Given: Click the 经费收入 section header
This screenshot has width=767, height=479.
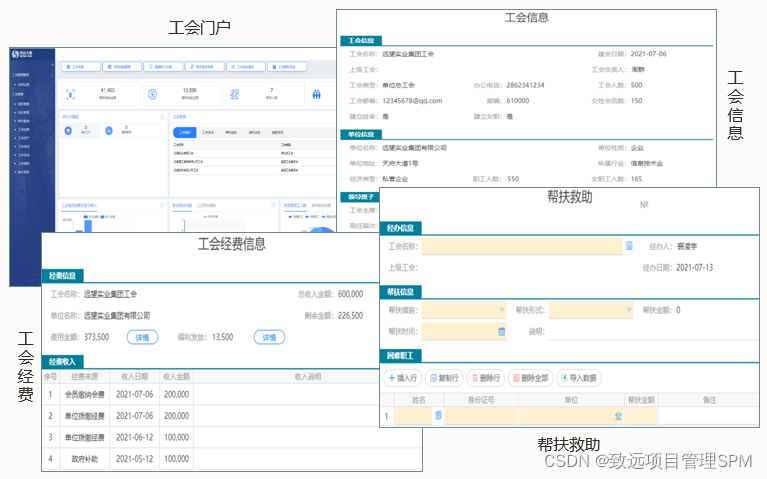Looking at the screenshot, I should coord(63,362).
